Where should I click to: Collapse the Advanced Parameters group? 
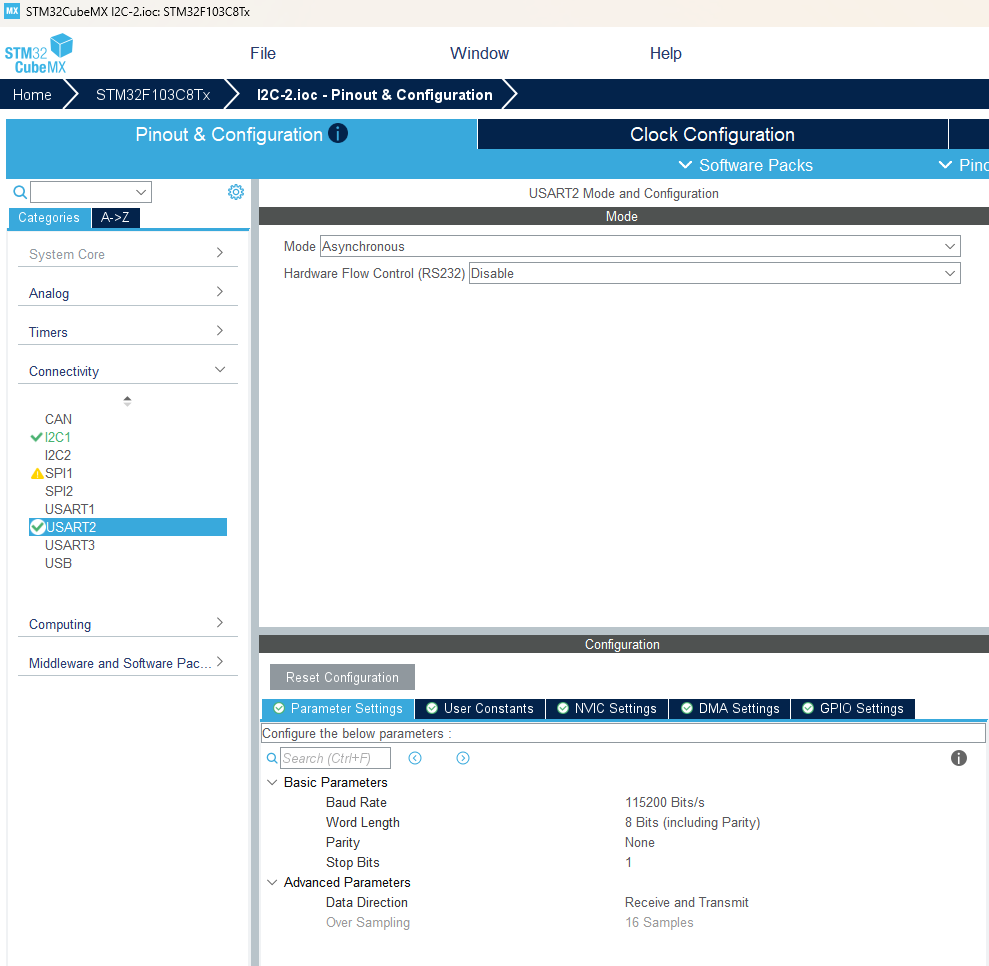[x=272, y=882]
